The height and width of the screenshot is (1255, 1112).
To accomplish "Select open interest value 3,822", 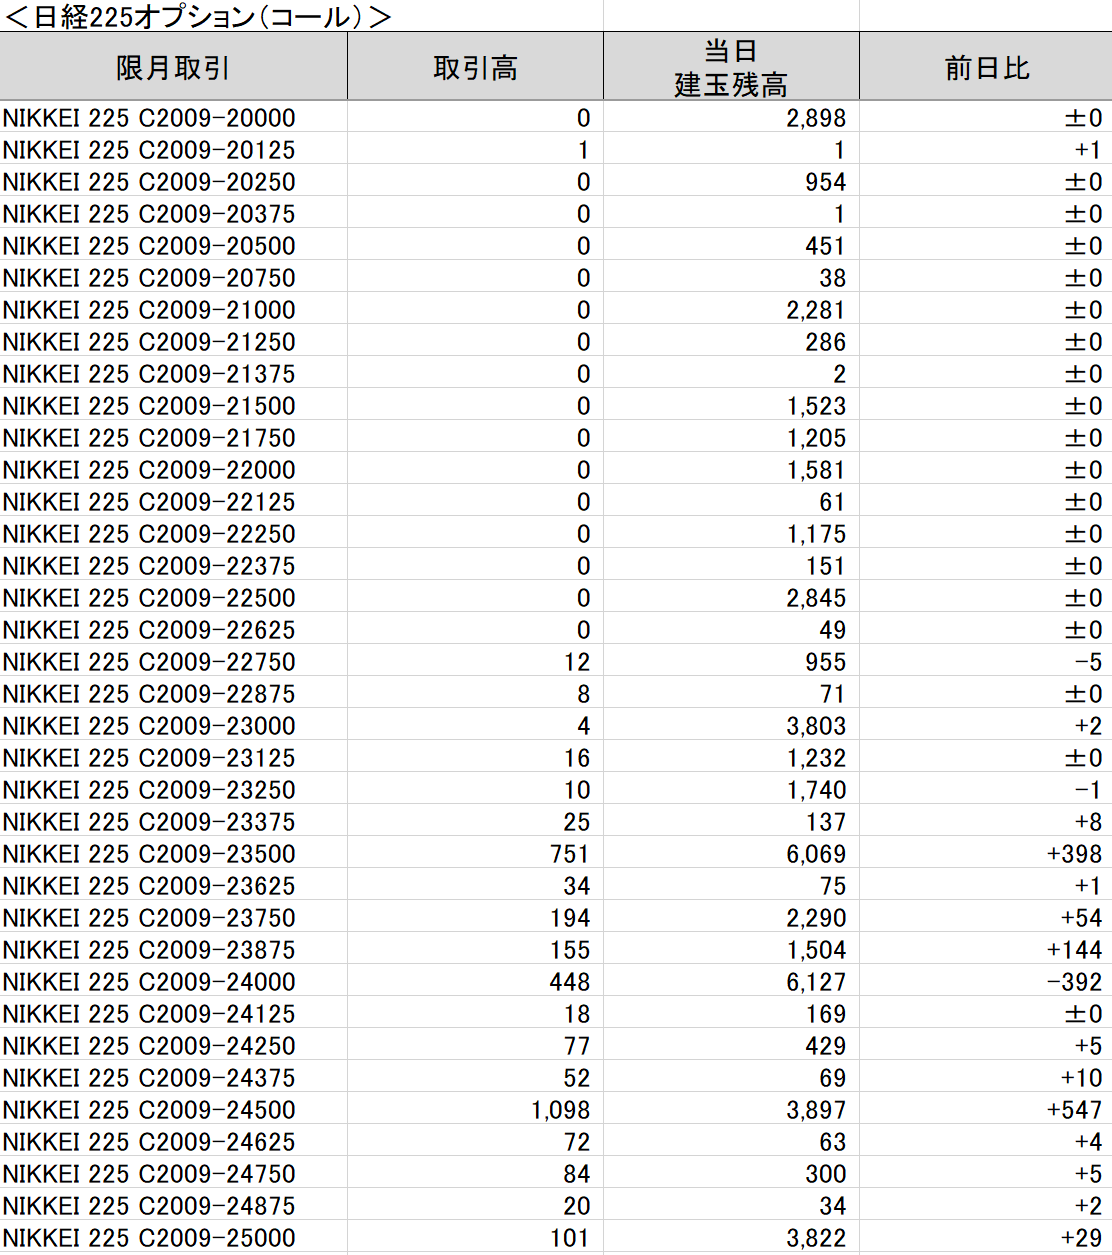I will pyautogui.click(x=817, y=1238).
